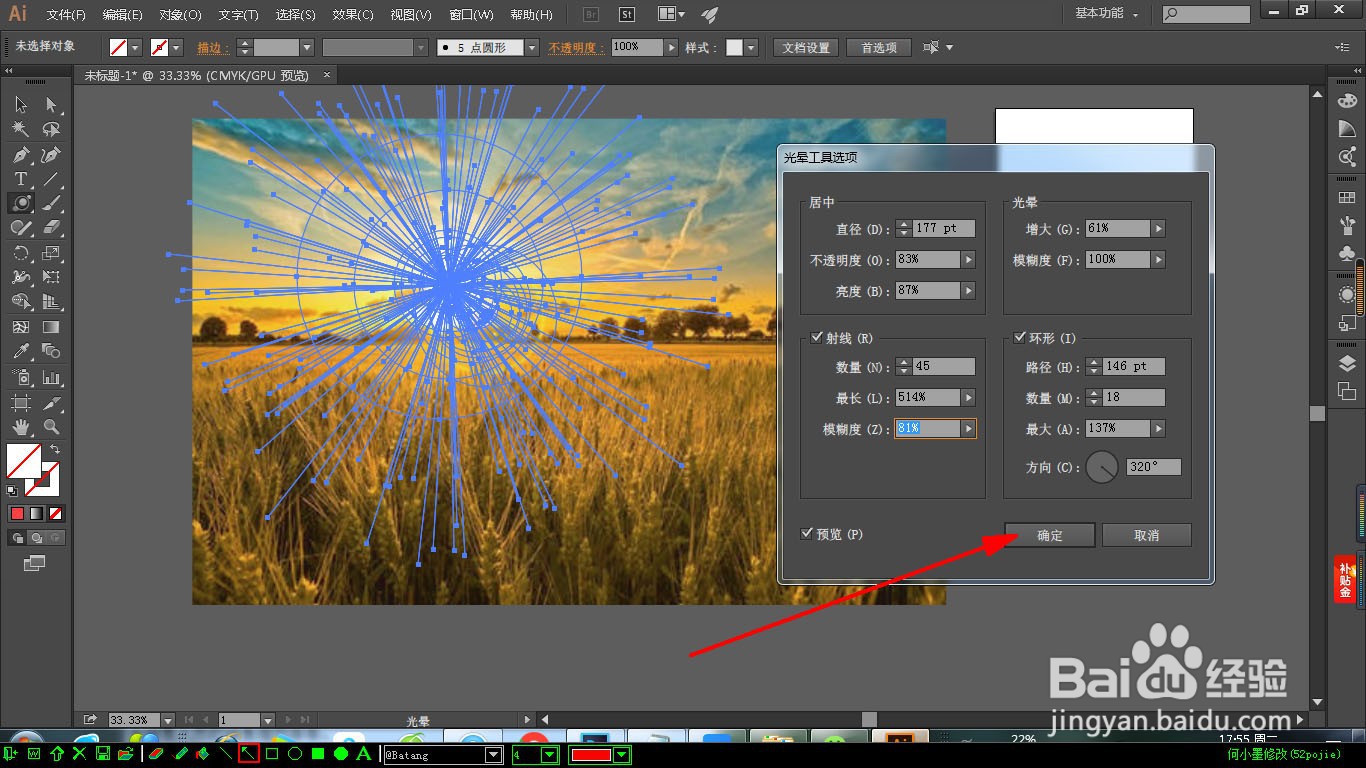
Task: Select the Eyedropper tool
Action: click(x=21, y=351)
